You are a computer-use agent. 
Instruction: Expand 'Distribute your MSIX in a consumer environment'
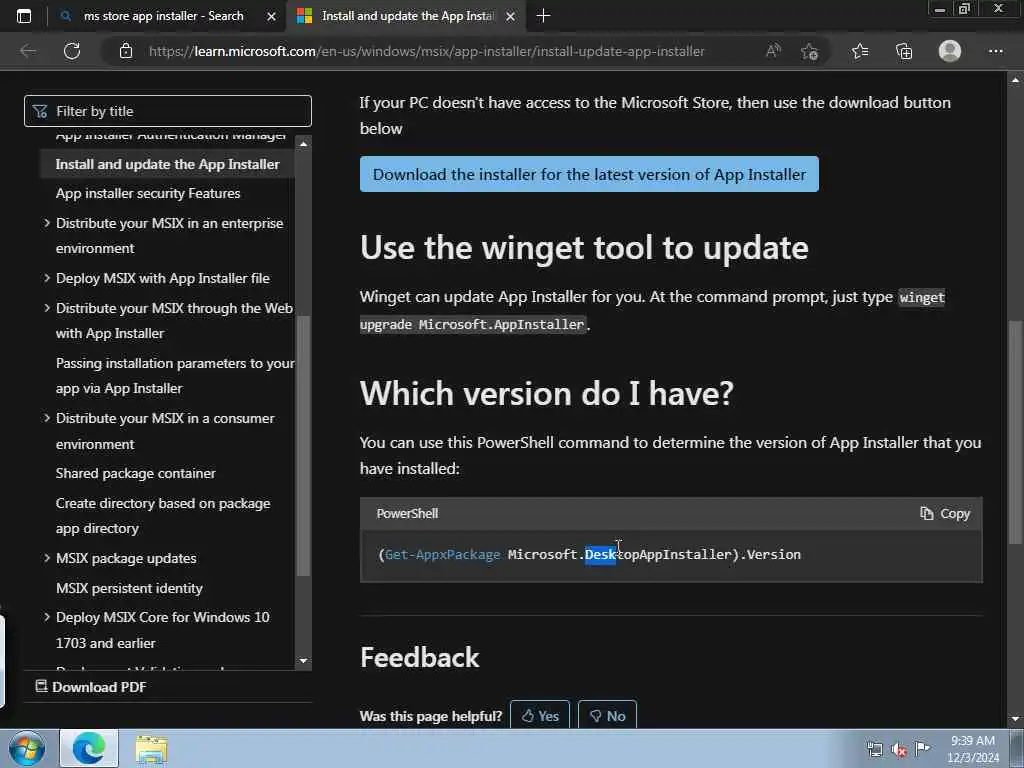pyautogui.click(x=46, y=418)
